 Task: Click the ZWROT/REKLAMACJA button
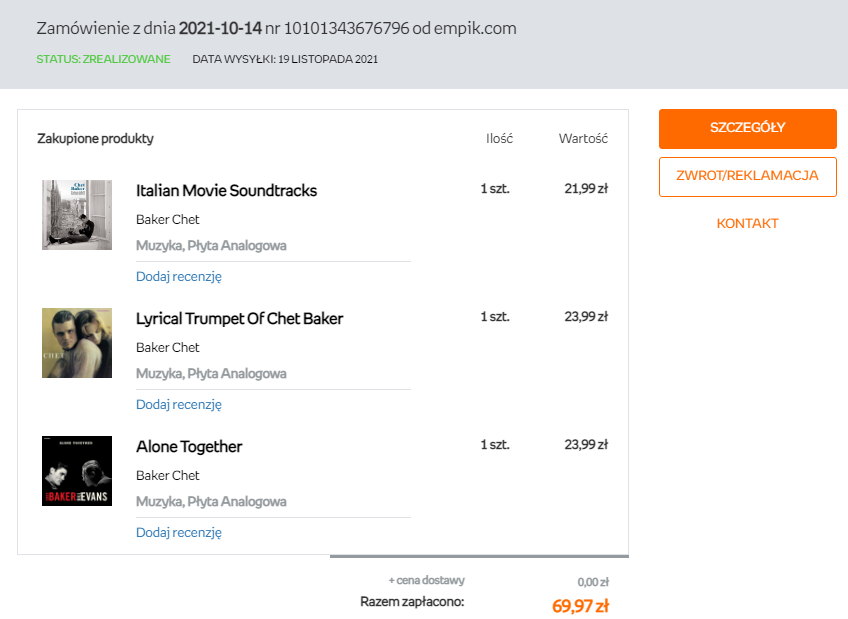pos(747,176)
